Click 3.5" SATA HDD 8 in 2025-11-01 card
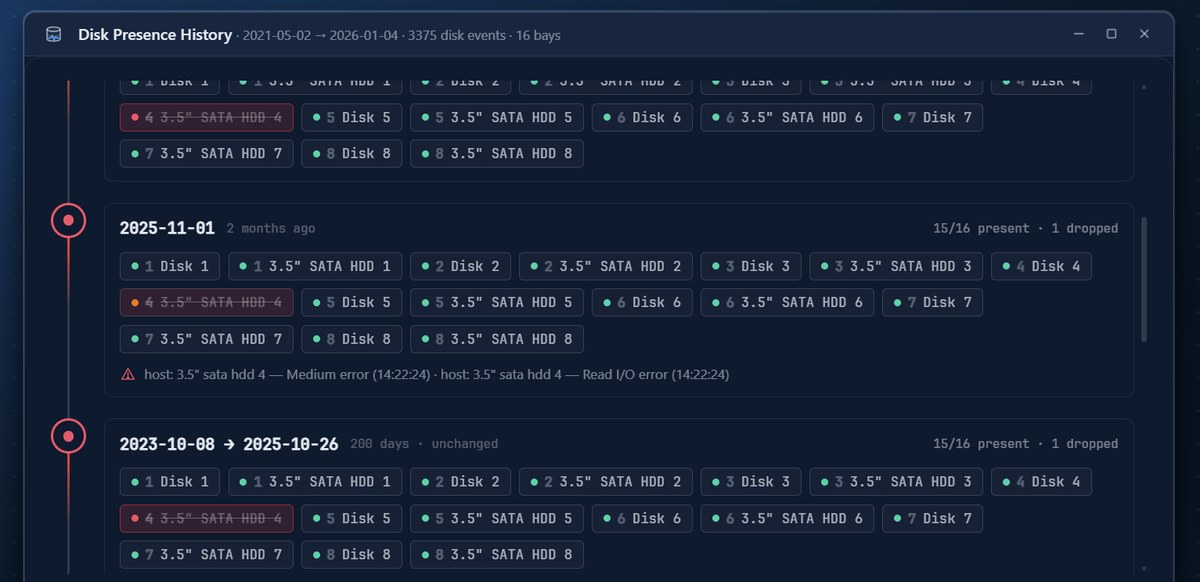The image size is (1200, 582). pos(497,338)
